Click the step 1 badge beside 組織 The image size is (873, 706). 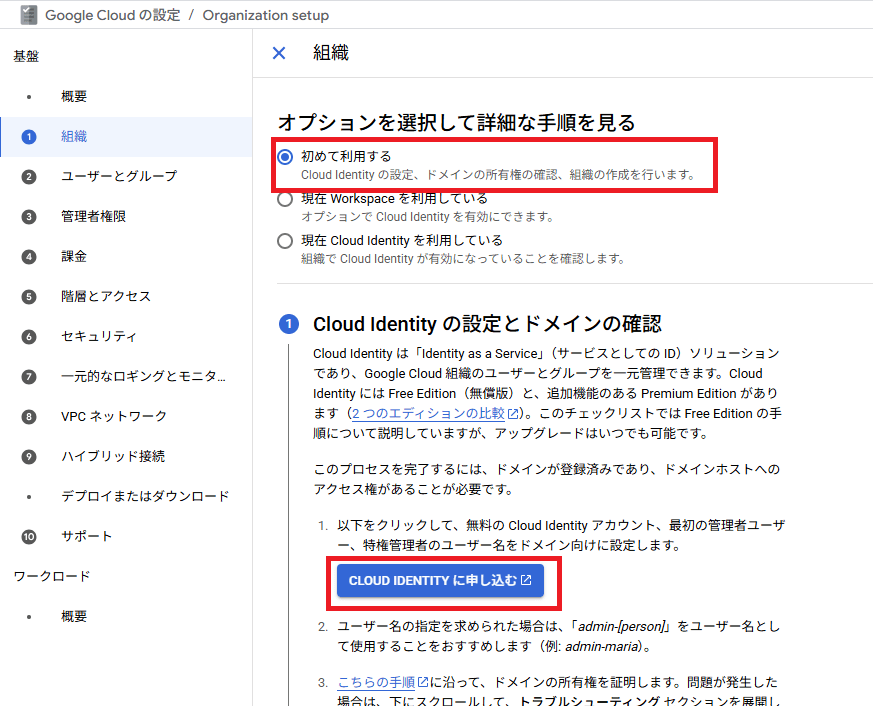click(x=29, y=137)
